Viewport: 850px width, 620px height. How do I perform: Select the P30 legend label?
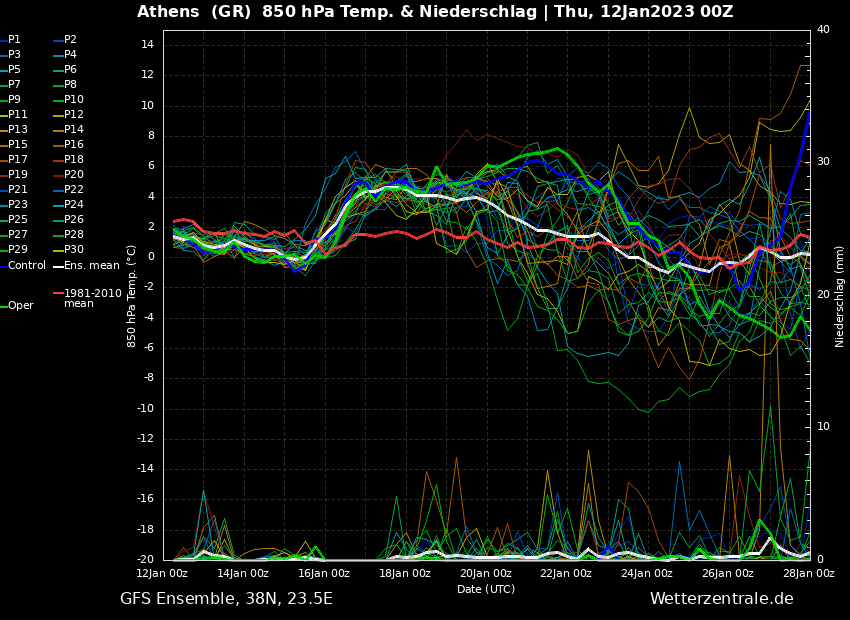(73, 250)
